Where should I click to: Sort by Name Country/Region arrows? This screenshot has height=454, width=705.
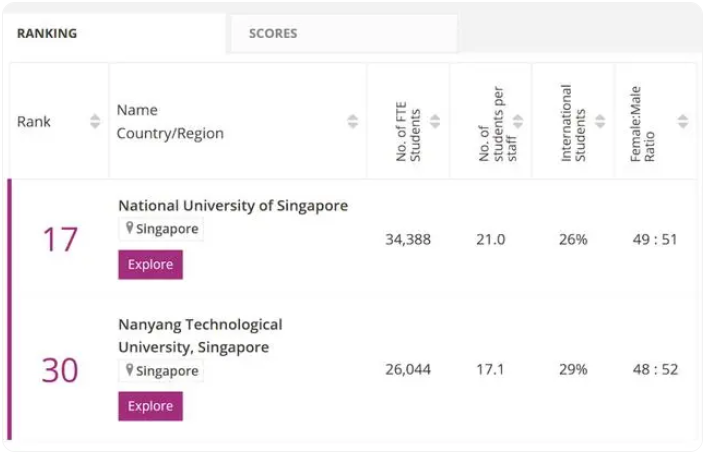click(353, 121)
